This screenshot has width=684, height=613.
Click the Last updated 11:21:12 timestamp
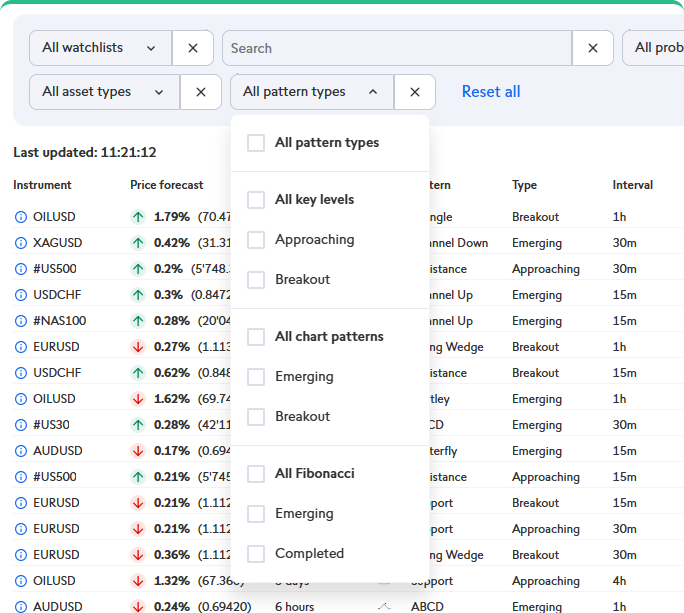[85, 152]
